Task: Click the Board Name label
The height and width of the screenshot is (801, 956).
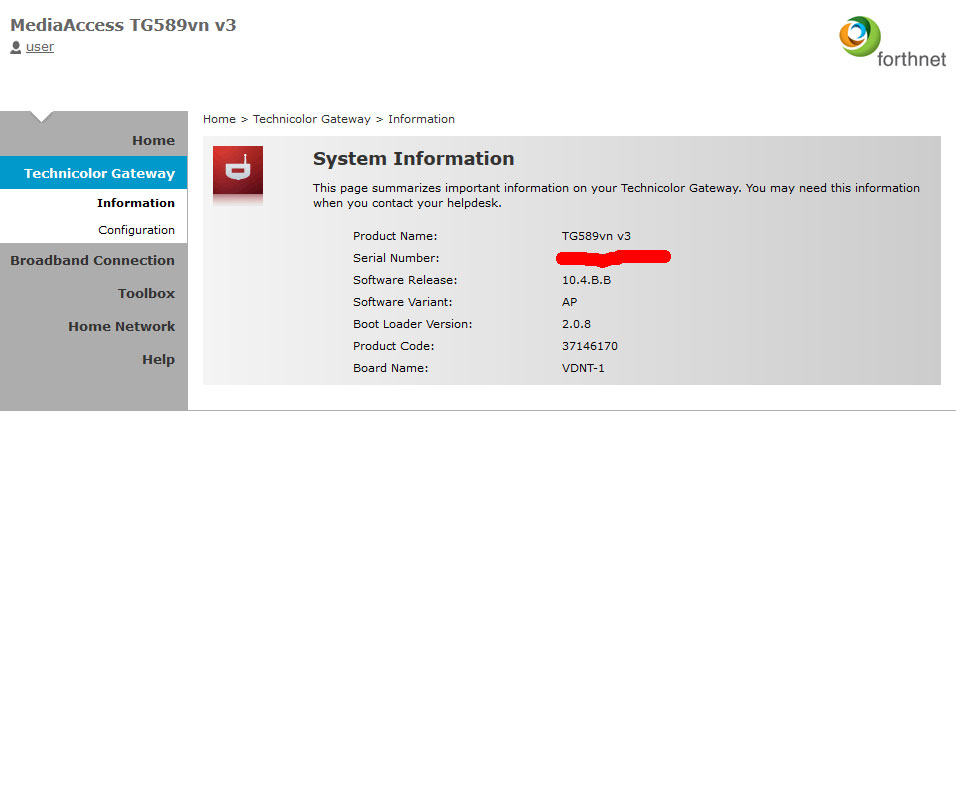Action: point(391,368)
